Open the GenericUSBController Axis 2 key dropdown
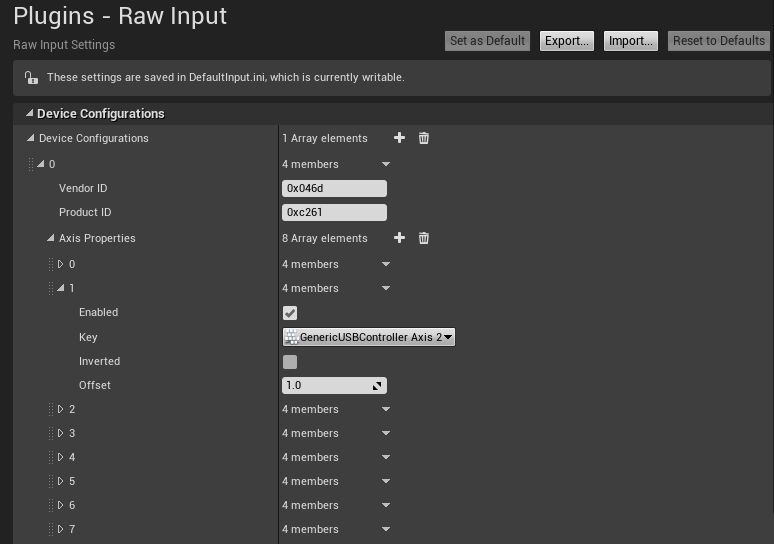Image resolution: width=774 pixels, height=544 pixels. [x=369, y=337]
